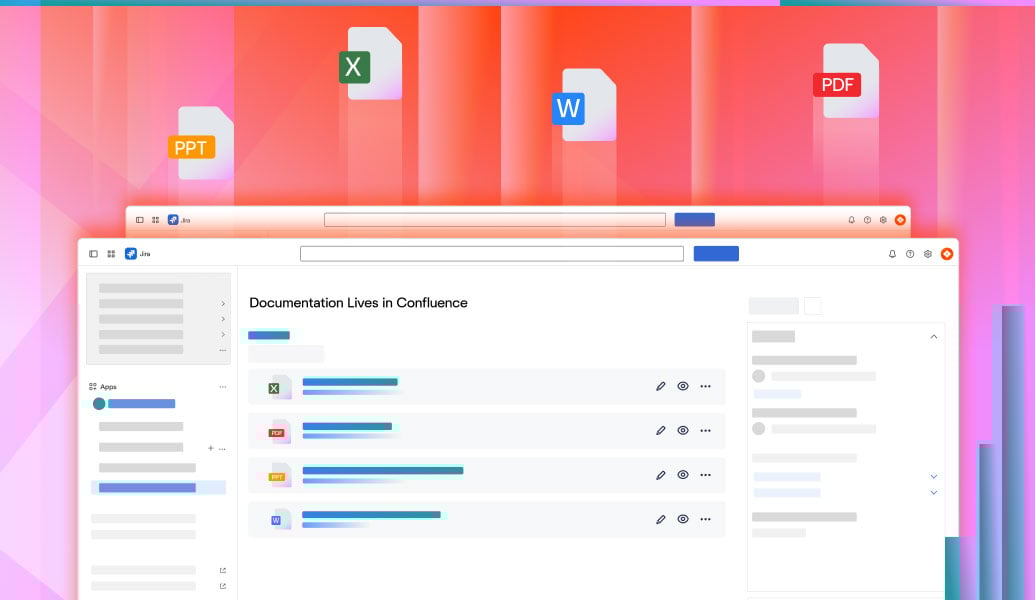Click inside the top search field
The width and height of the screenshot is (1035, 600).
click(492, 253)
